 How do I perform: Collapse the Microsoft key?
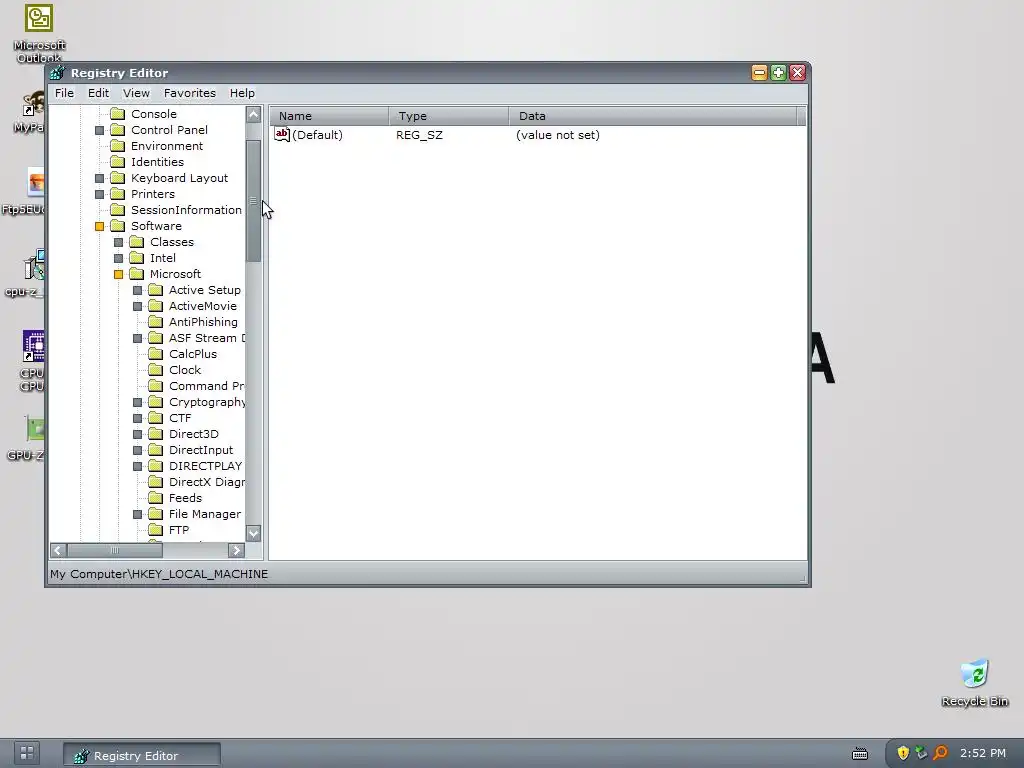pos(118,274)
